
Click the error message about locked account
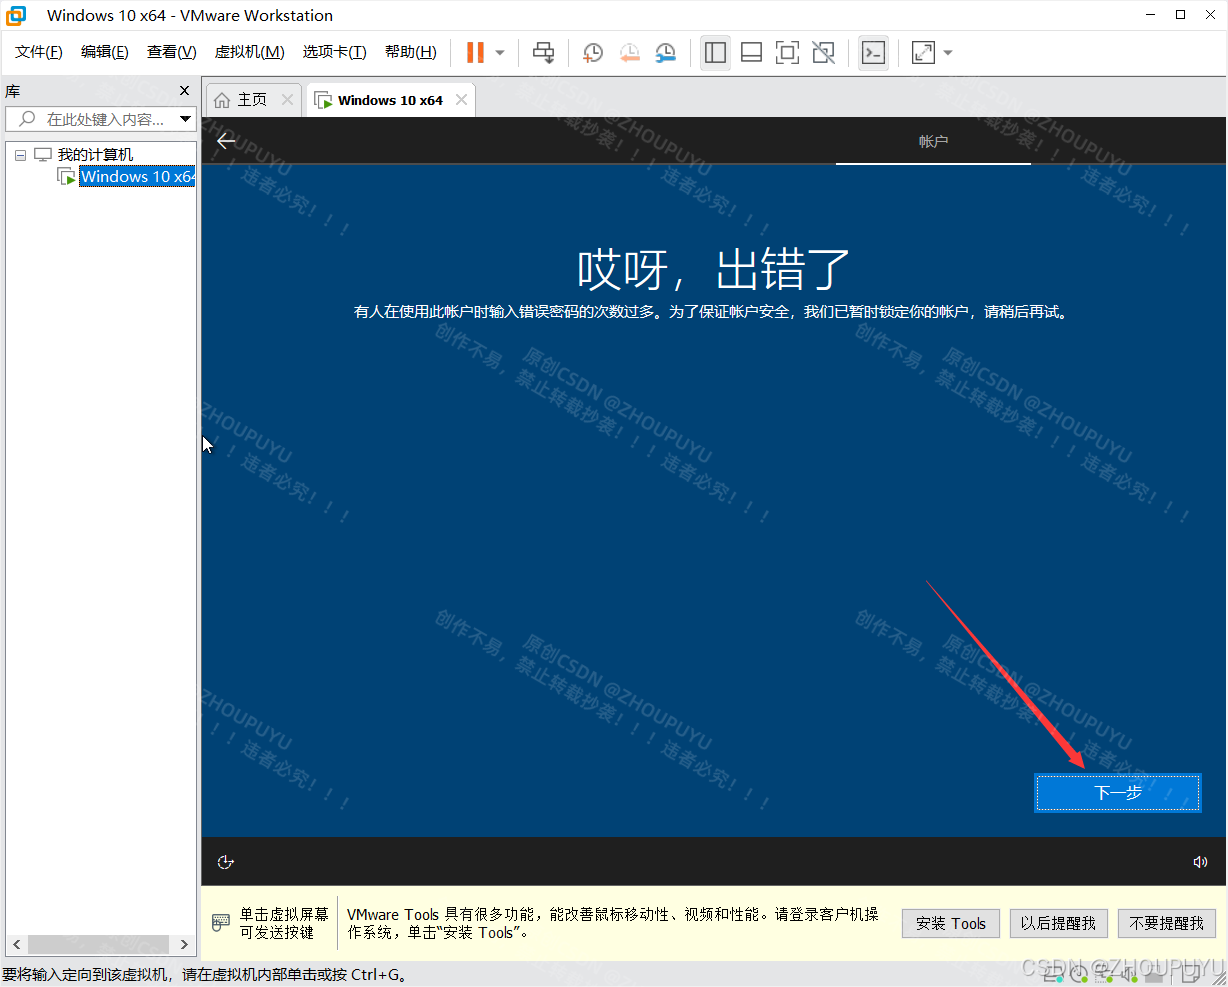[712, 312]
